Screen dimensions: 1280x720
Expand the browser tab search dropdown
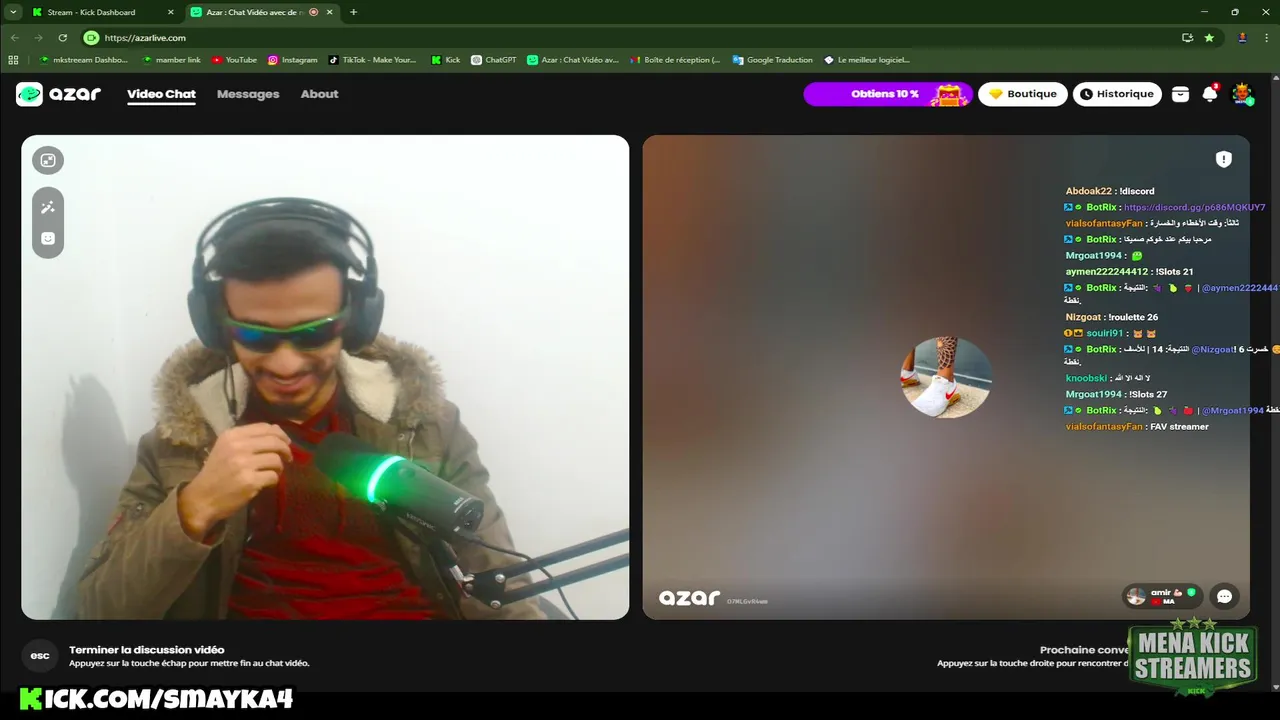(13, 12)
